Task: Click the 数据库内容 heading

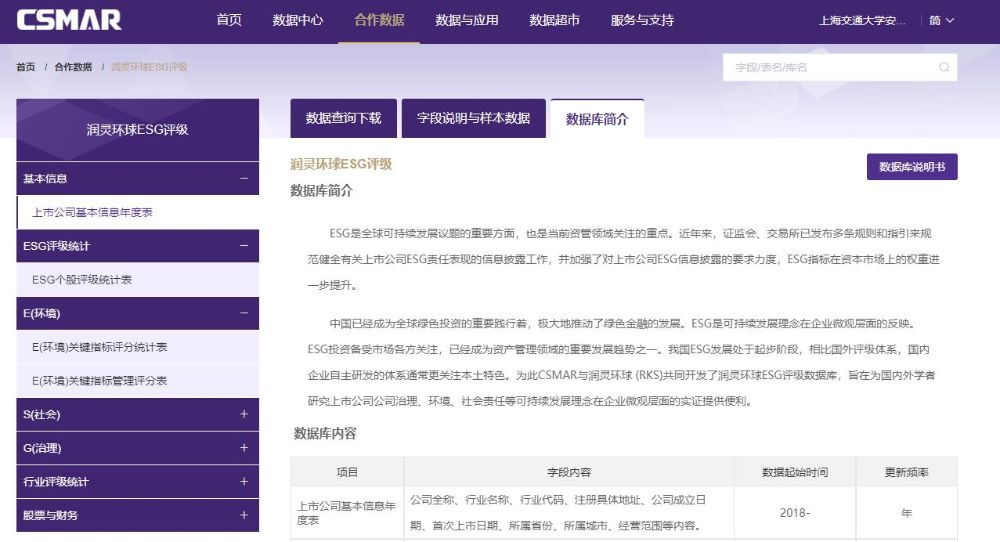Action: (x=325, y=434)
